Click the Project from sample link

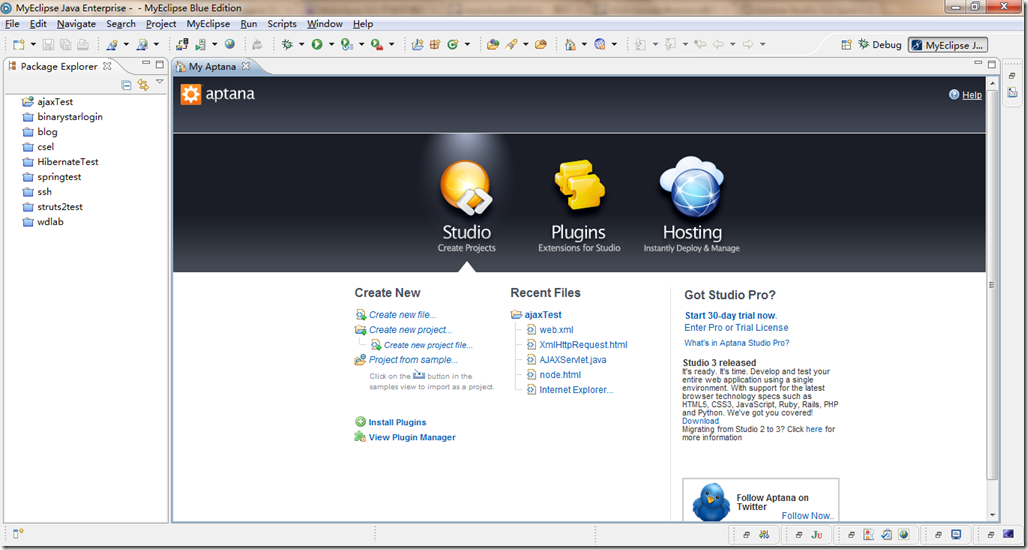coord(413,360)
